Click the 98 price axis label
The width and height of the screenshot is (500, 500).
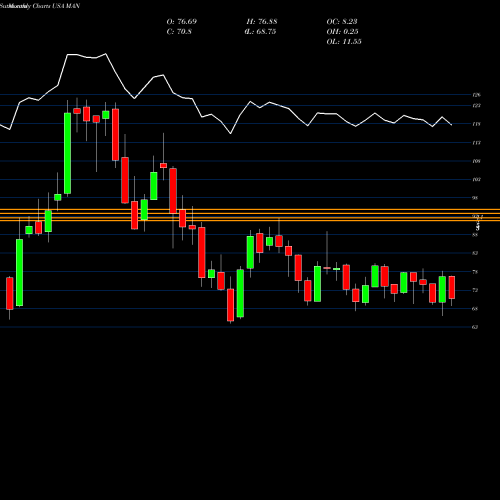point(475,198)
